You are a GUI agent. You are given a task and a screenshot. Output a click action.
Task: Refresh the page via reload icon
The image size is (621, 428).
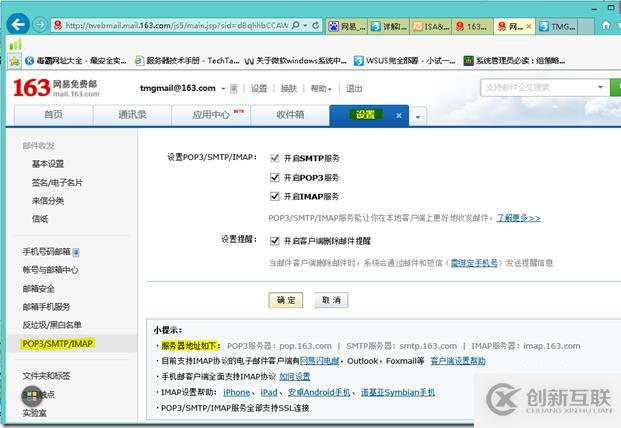[316, 25]
